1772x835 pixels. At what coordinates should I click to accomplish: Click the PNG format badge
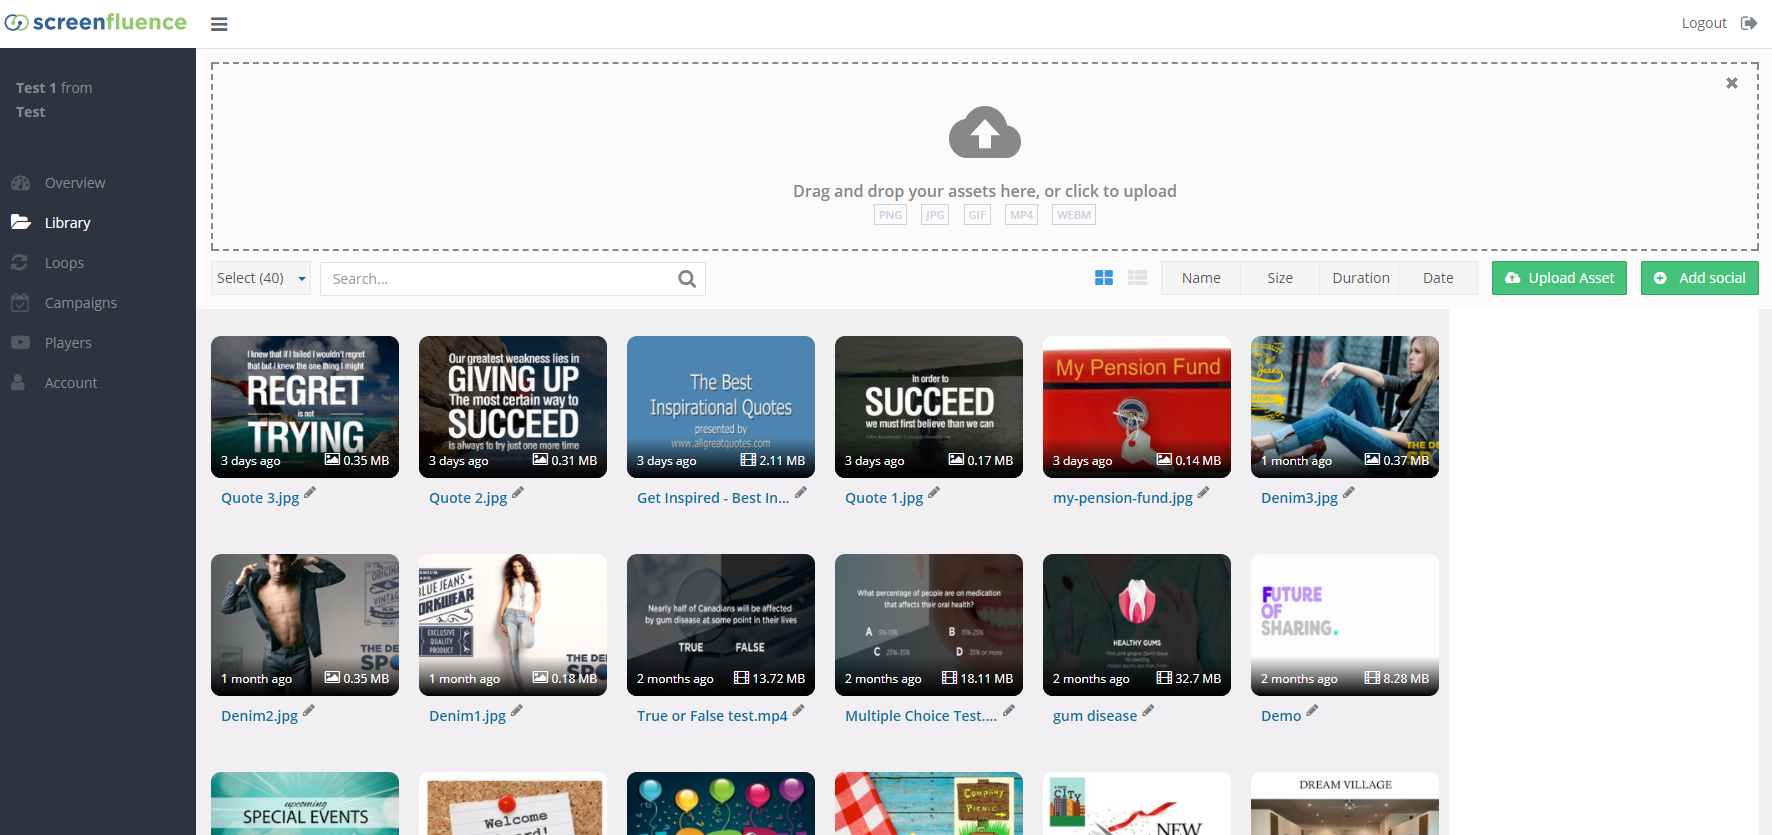point(890,215)
